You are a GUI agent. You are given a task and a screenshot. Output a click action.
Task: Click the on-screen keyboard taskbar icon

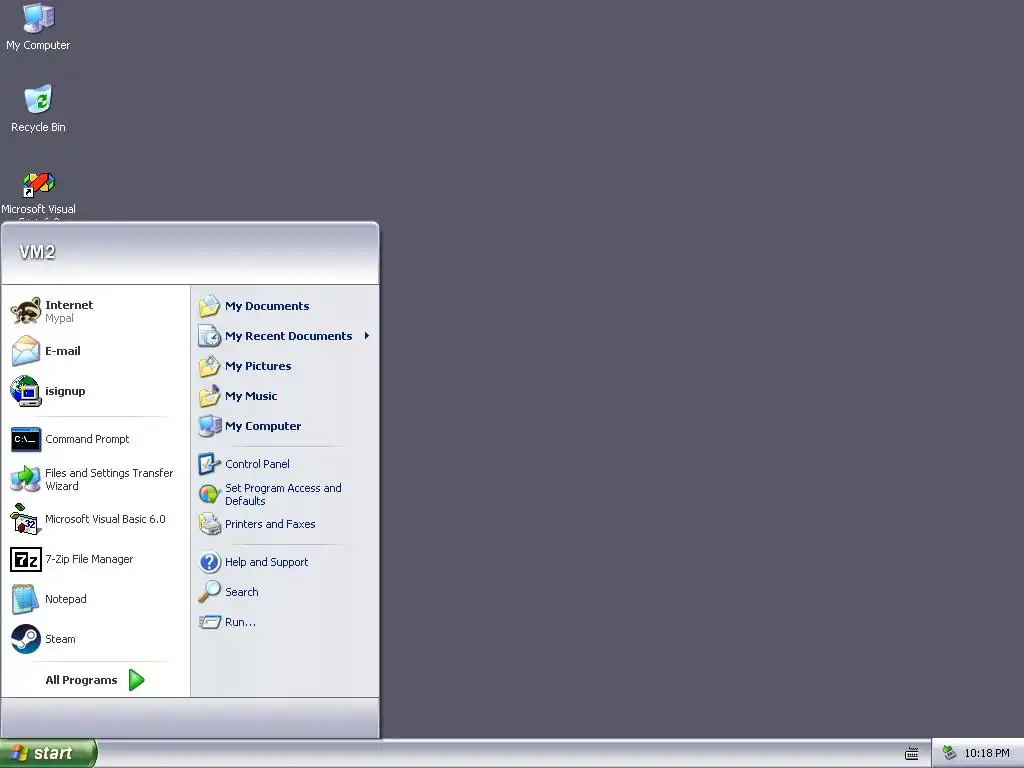(x=912, y=754)
